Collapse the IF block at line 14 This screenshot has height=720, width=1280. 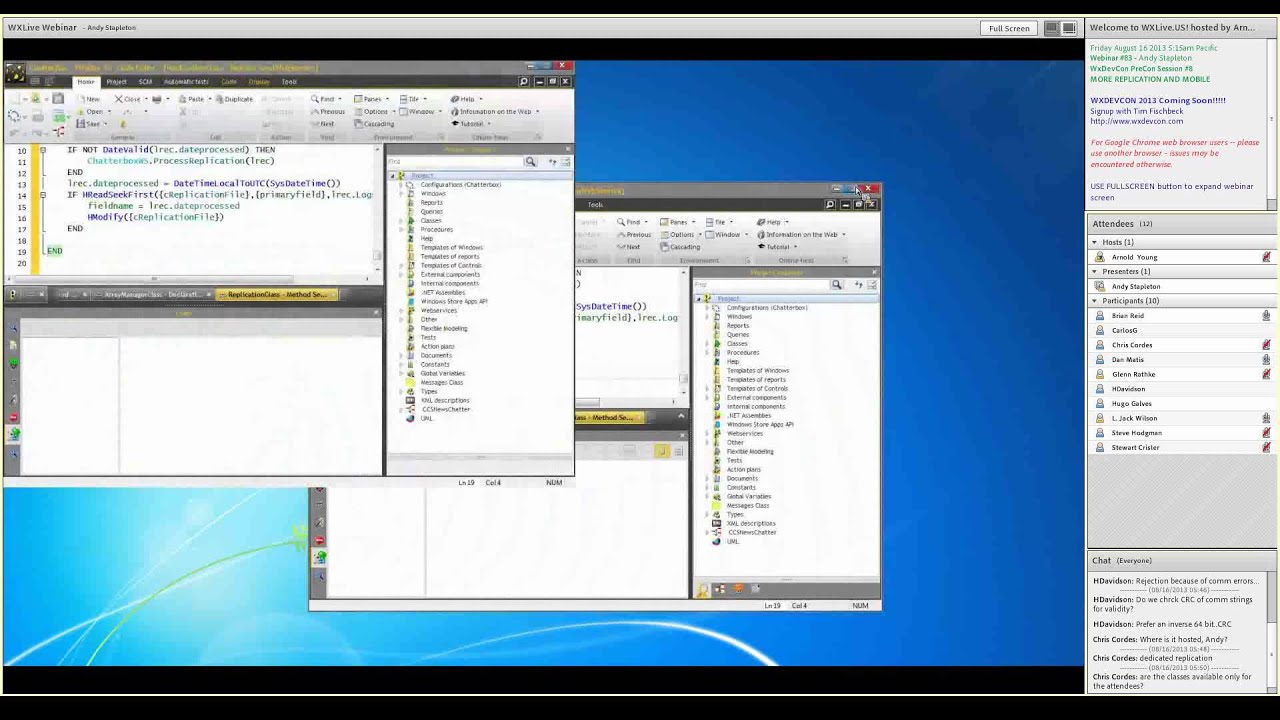click(x=42, y=195)
